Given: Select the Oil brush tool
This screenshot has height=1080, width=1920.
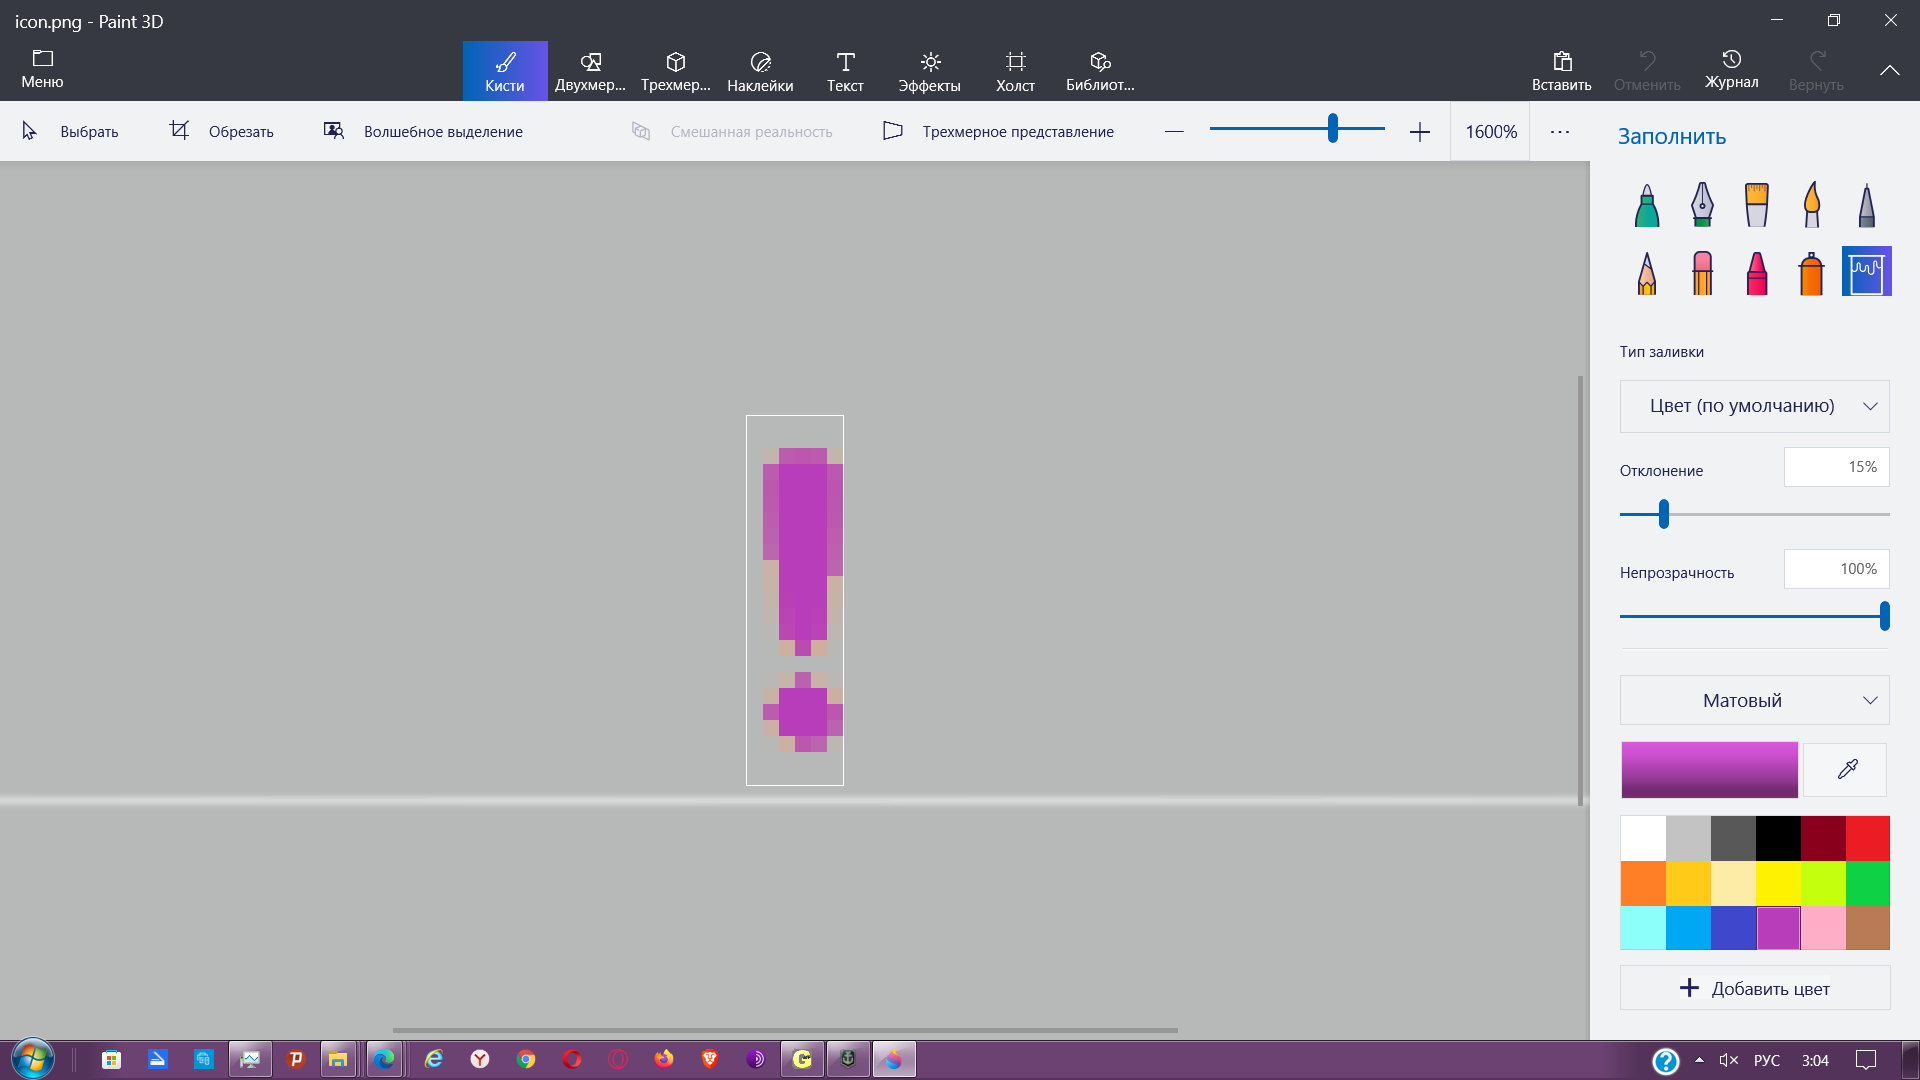Looking at the screenshot, I should [x=1757, y=205].
